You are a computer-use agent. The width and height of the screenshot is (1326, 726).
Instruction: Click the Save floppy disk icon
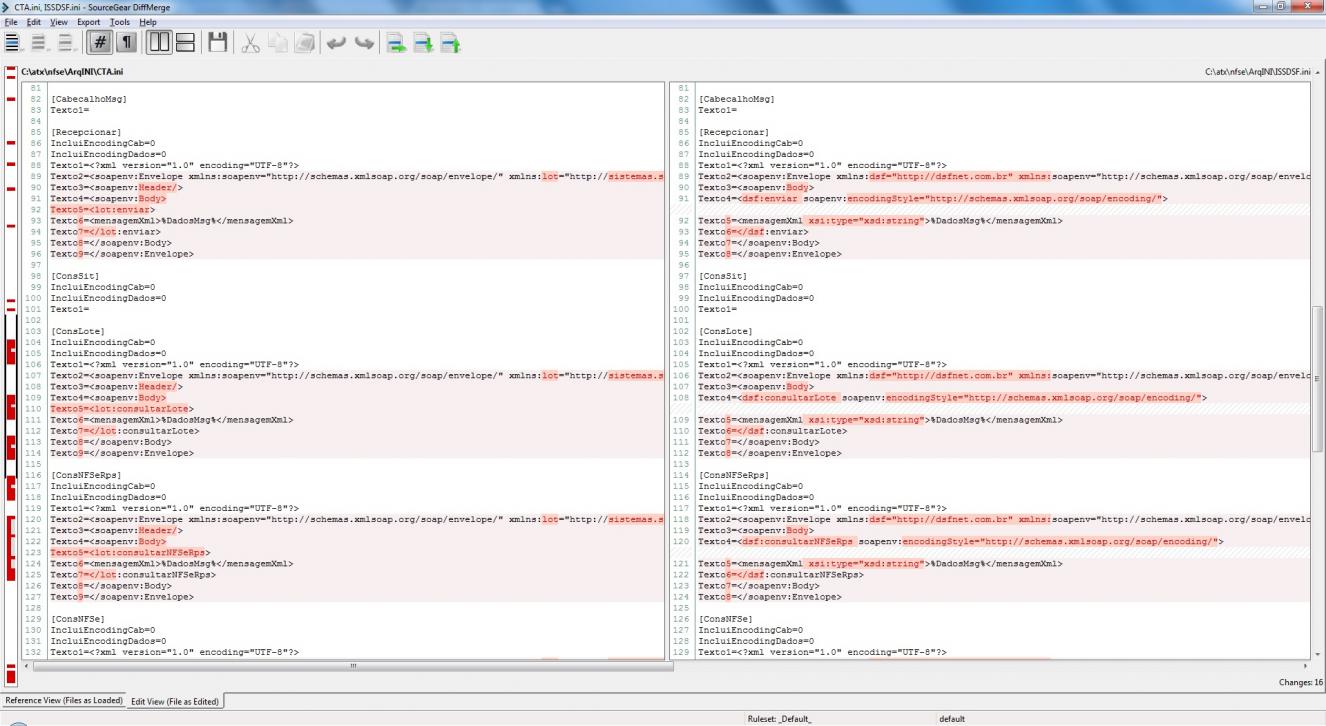coord(220,42)
